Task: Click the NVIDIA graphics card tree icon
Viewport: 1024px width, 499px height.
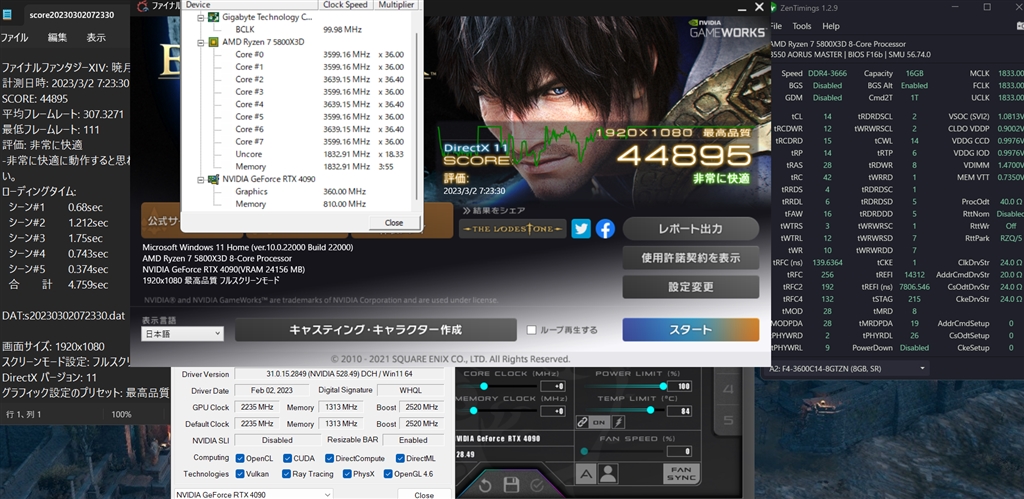Action: point(213,179)
